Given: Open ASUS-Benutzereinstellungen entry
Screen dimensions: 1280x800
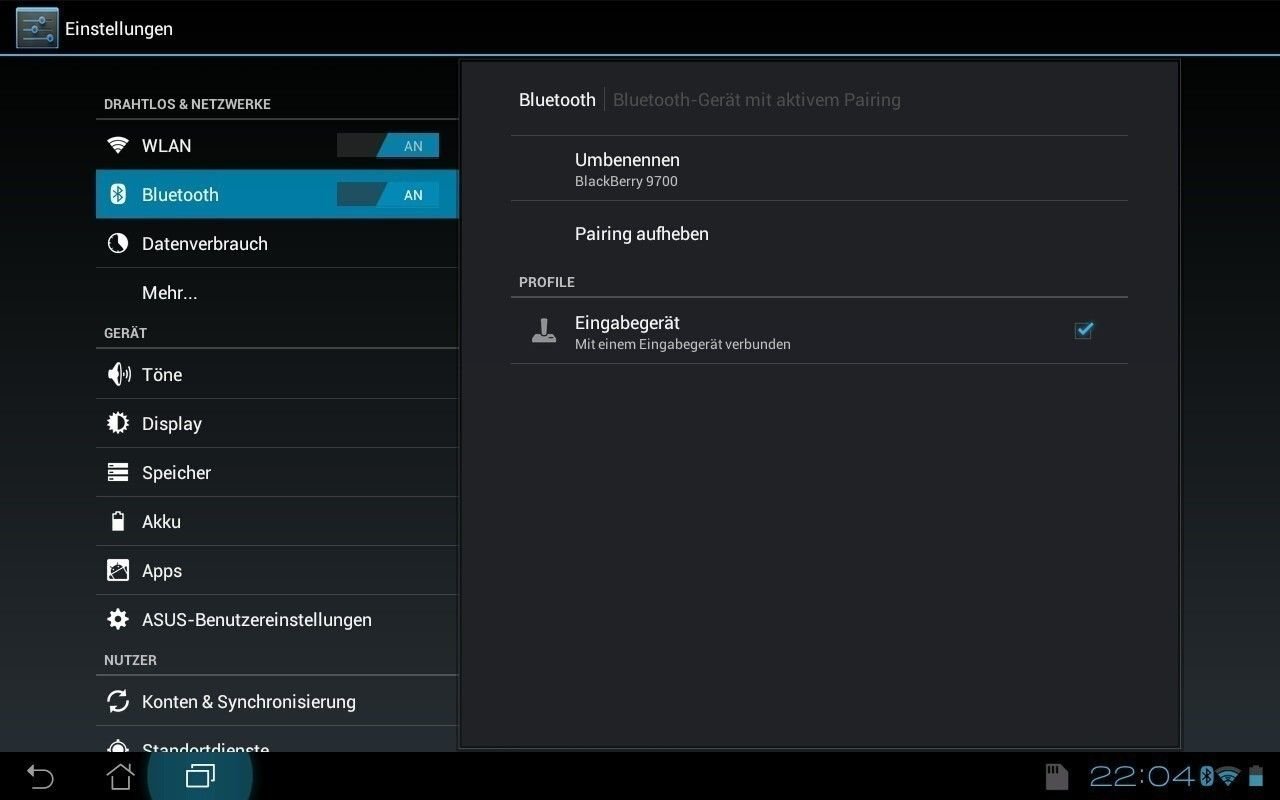Looking at the screenshot, I should pyautogui.click(x=277, y=619).
